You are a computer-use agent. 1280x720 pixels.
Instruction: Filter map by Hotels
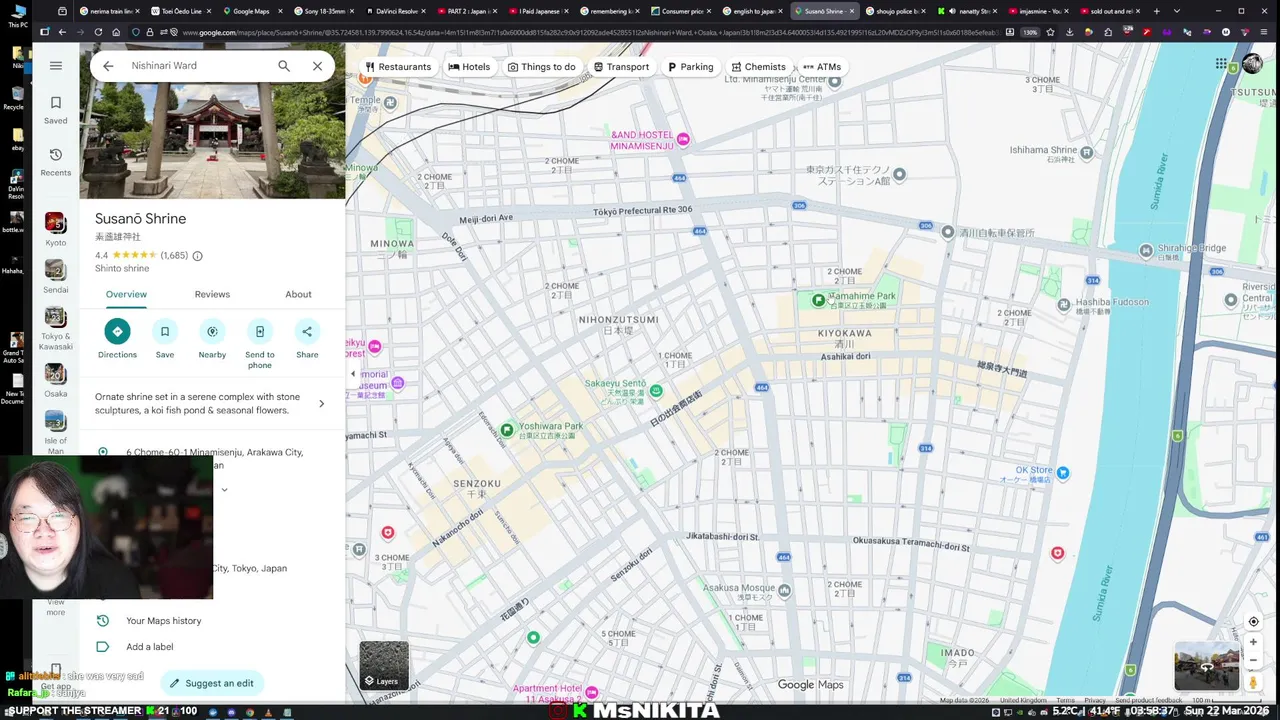(469, 67)
